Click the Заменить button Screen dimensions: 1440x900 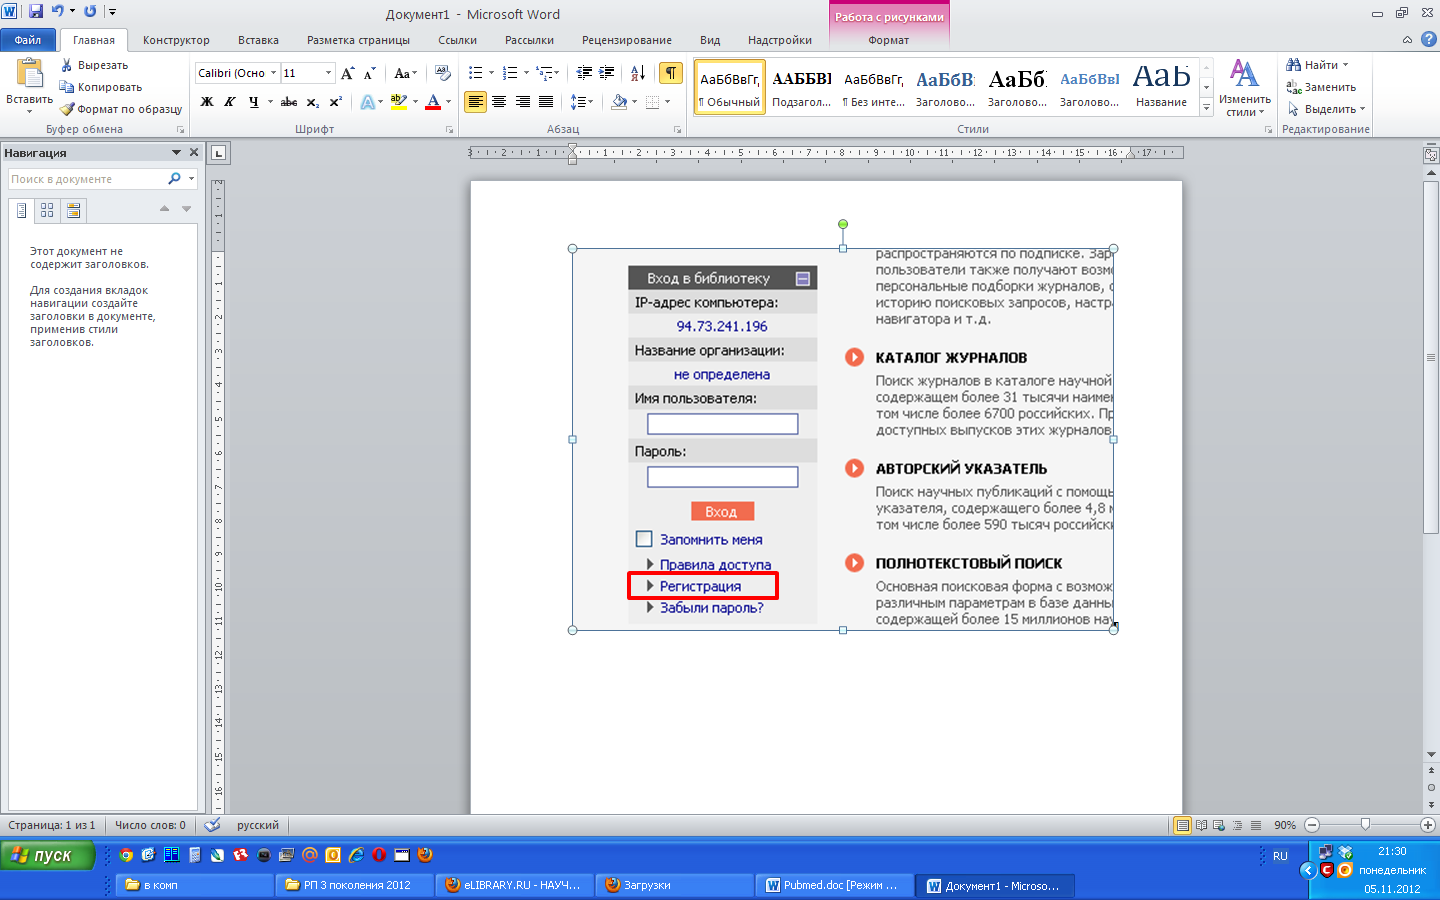pyautogui.click(x=1321, y=87)
